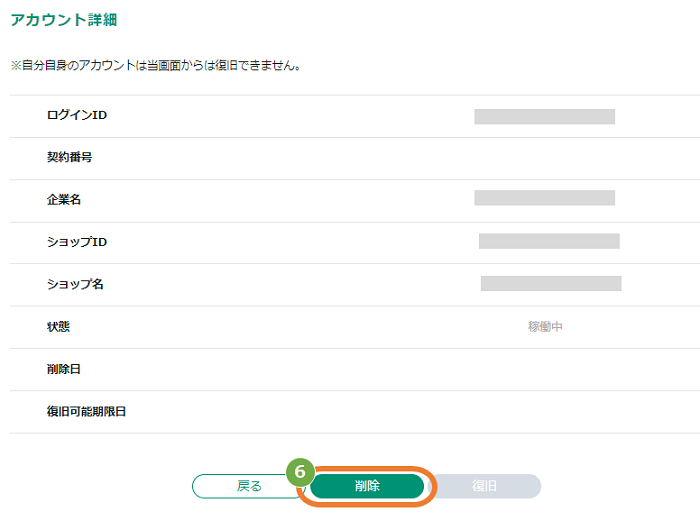Click the ショップID row label
700x521 pixels.
77,242
